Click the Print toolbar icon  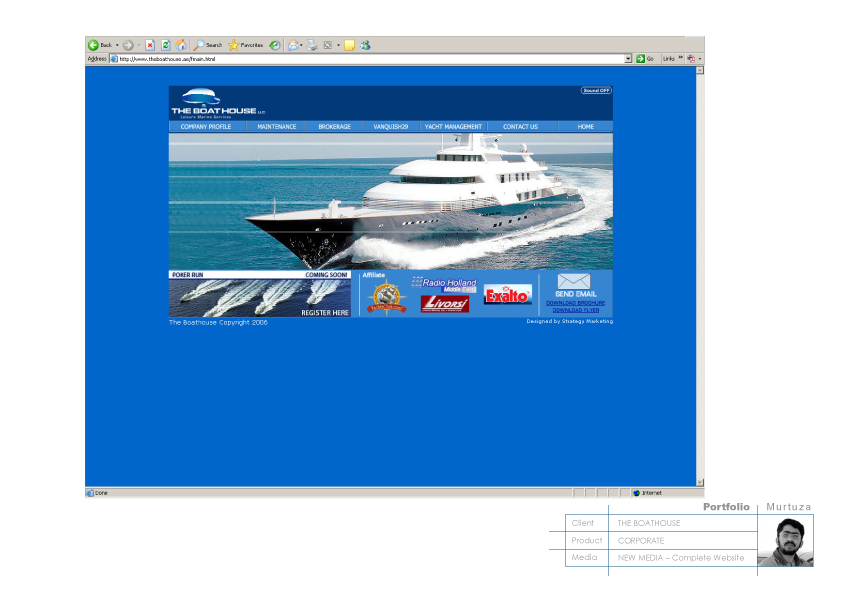[x=312, y=45]
